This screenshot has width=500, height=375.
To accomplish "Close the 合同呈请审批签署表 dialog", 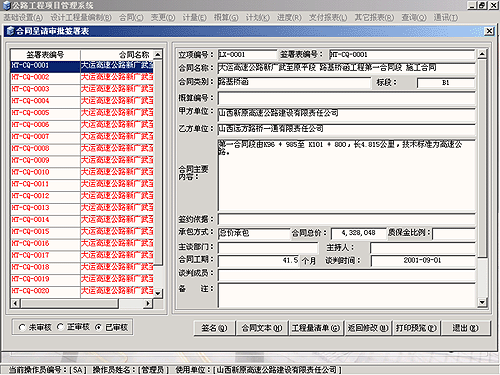I will [489, 31].
